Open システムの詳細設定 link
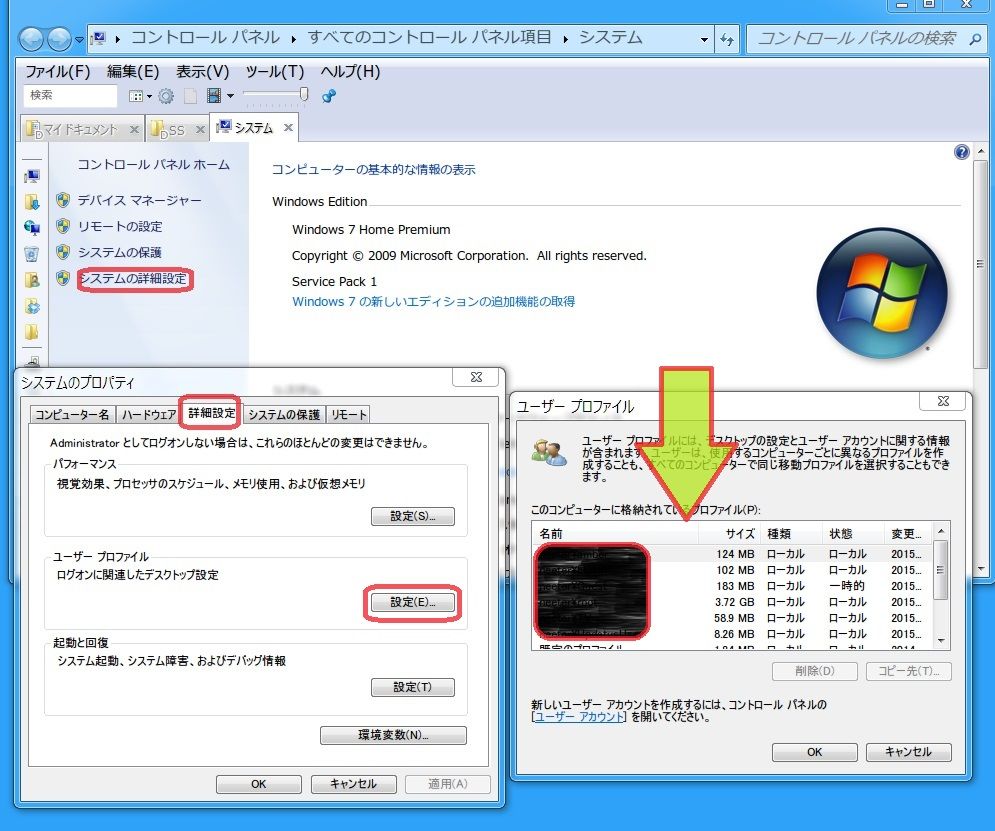Viewport: 995px width, 831px height. pos(133,278)
